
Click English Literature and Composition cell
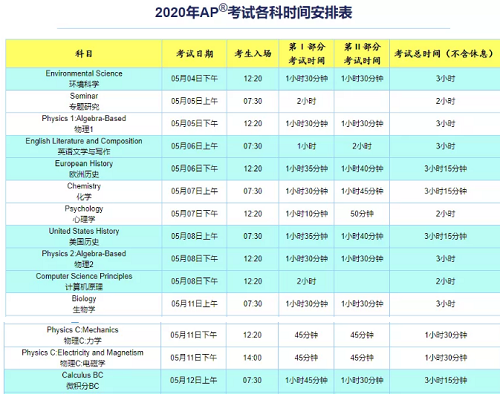point(84,146)
